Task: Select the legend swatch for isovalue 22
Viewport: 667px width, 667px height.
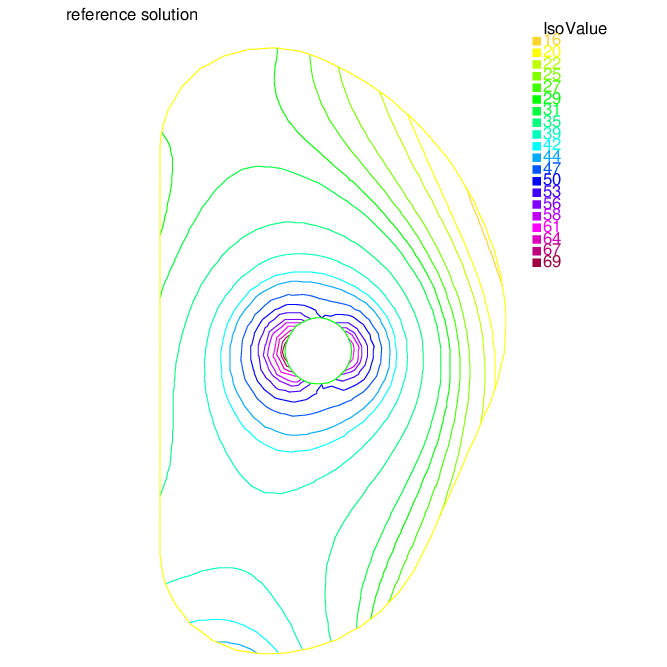Action: tap(536, 64)
